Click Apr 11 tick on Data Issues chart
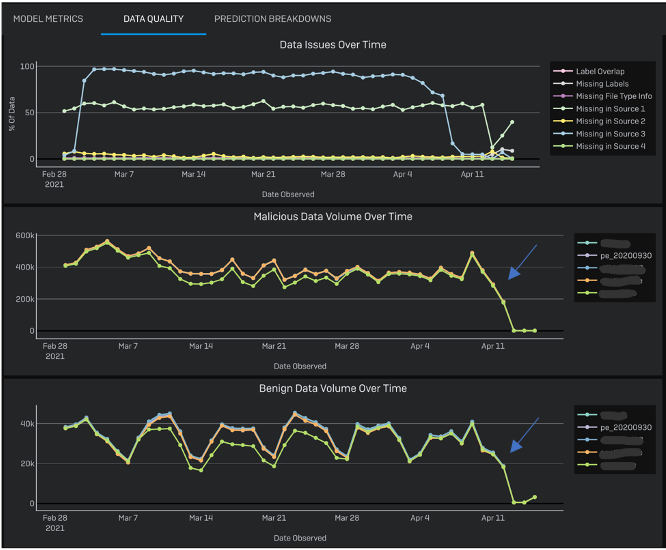This screenshot has height=550, width=666. [472, 174]
